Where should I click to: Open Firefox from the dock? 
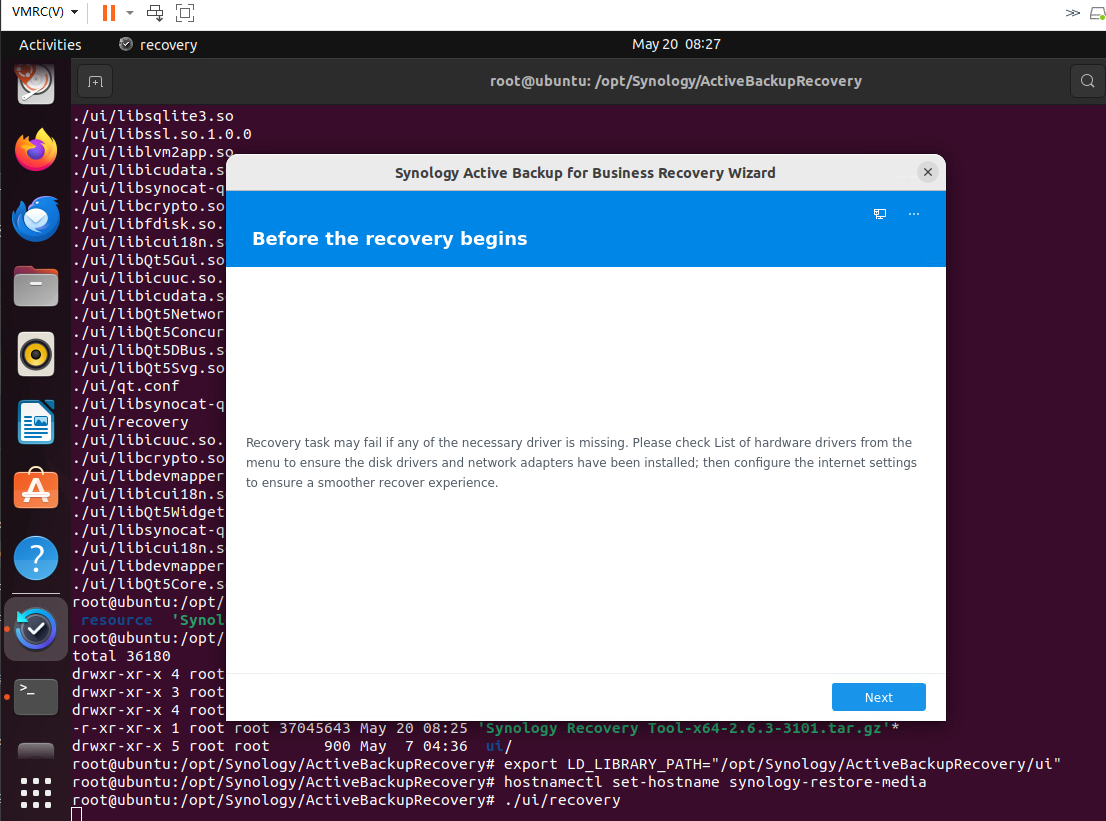point(35,150)
